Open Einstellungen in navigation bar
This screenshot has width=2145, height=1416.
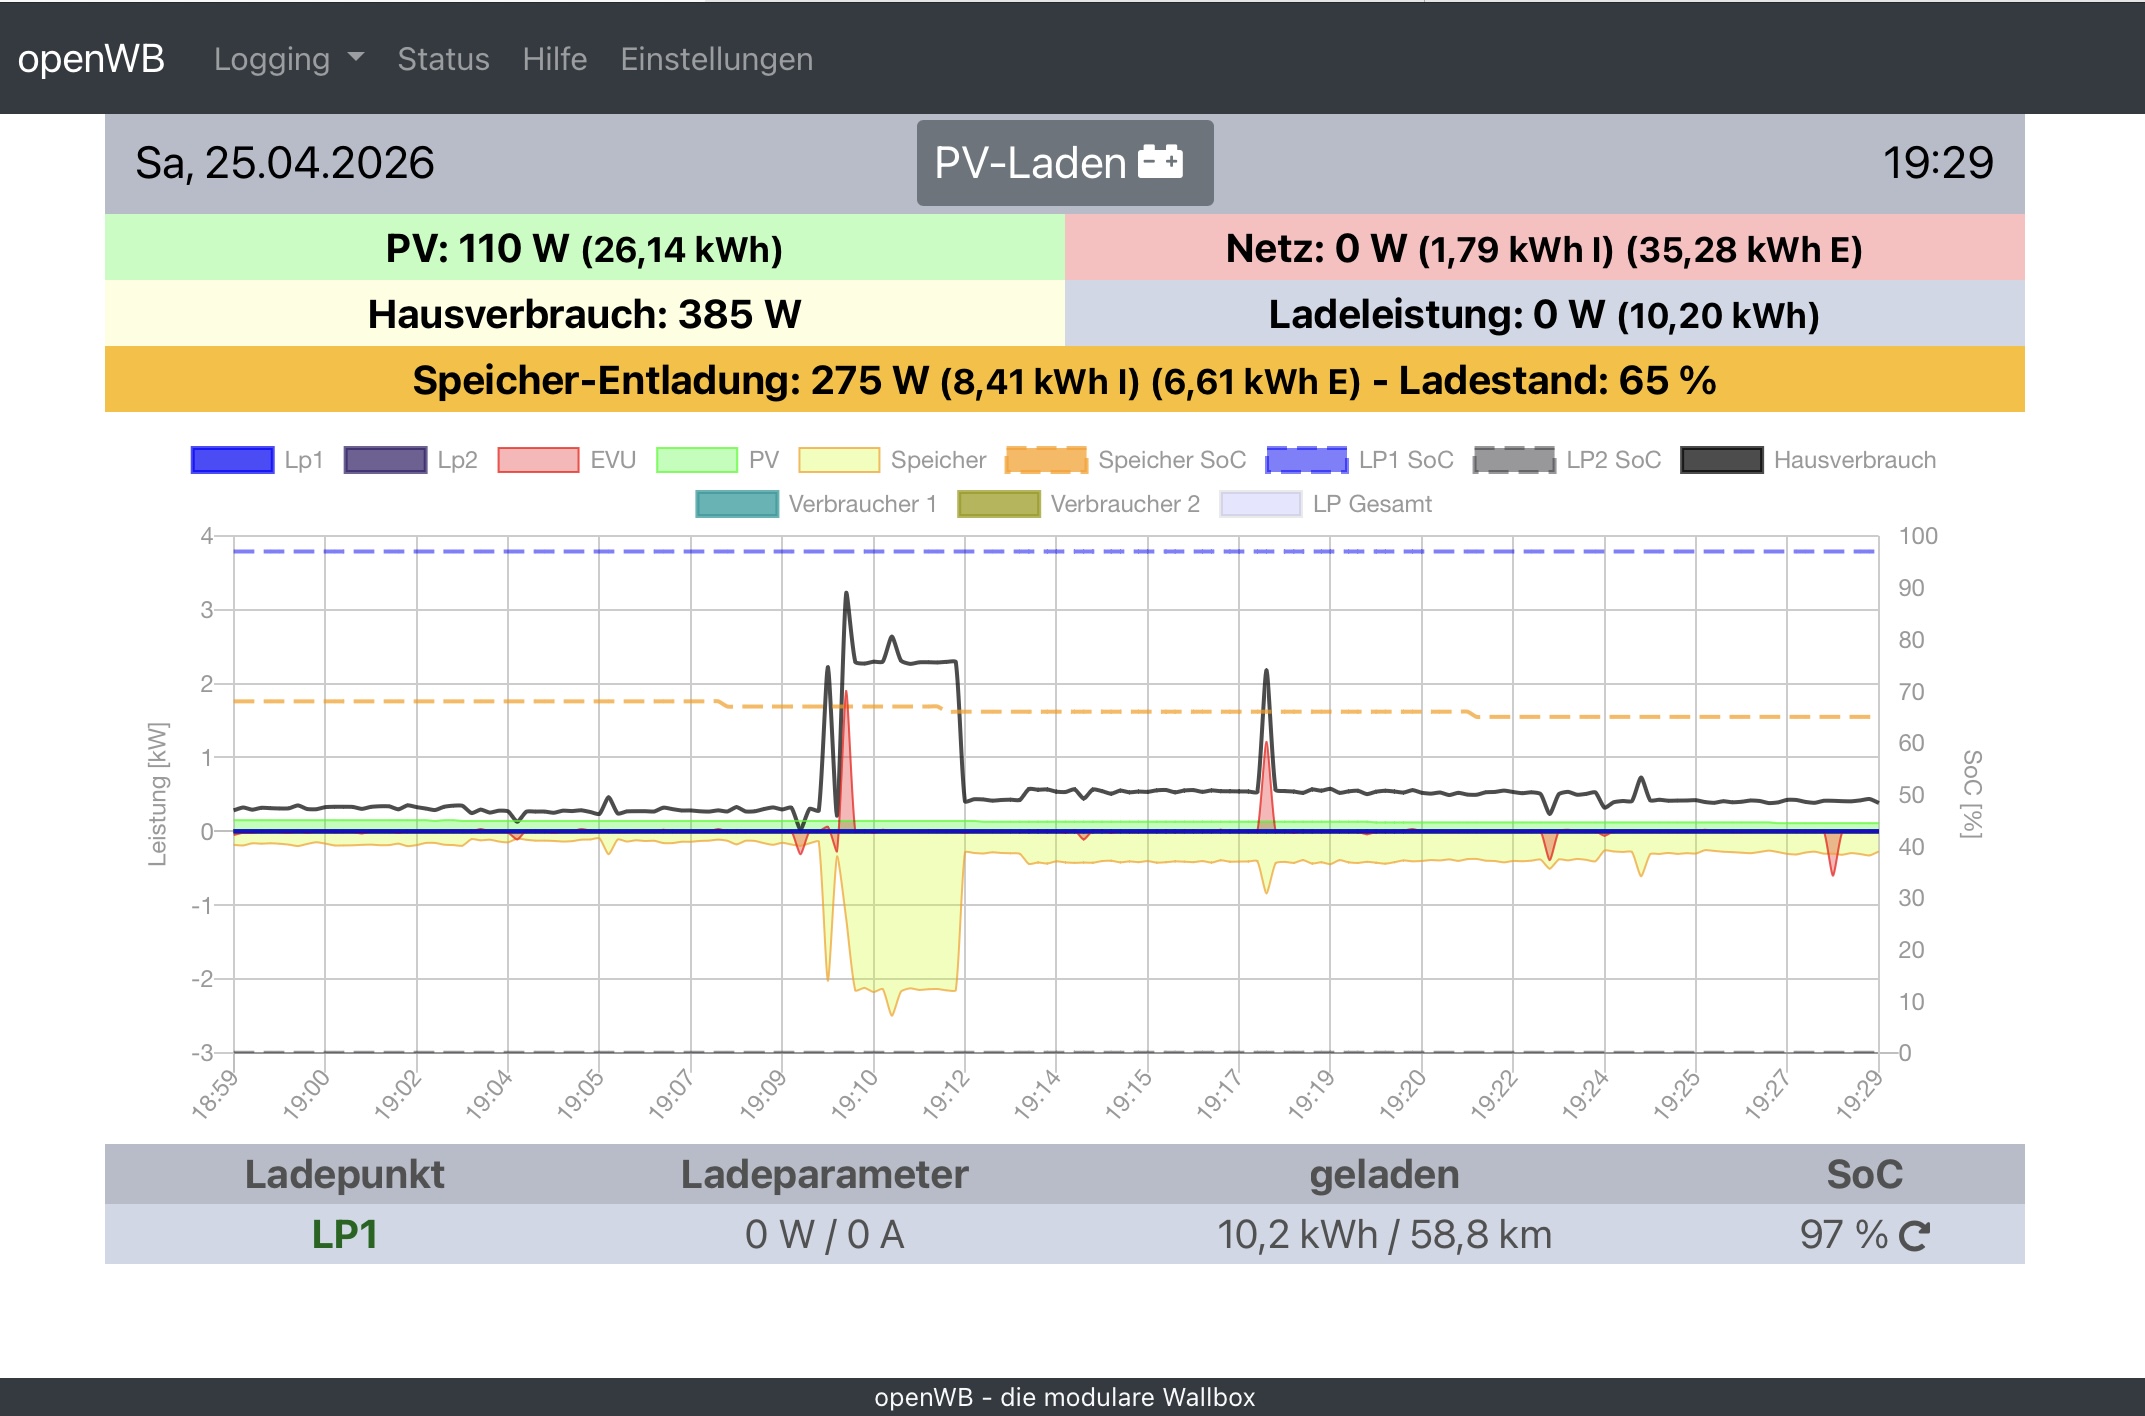pos(716,59)
